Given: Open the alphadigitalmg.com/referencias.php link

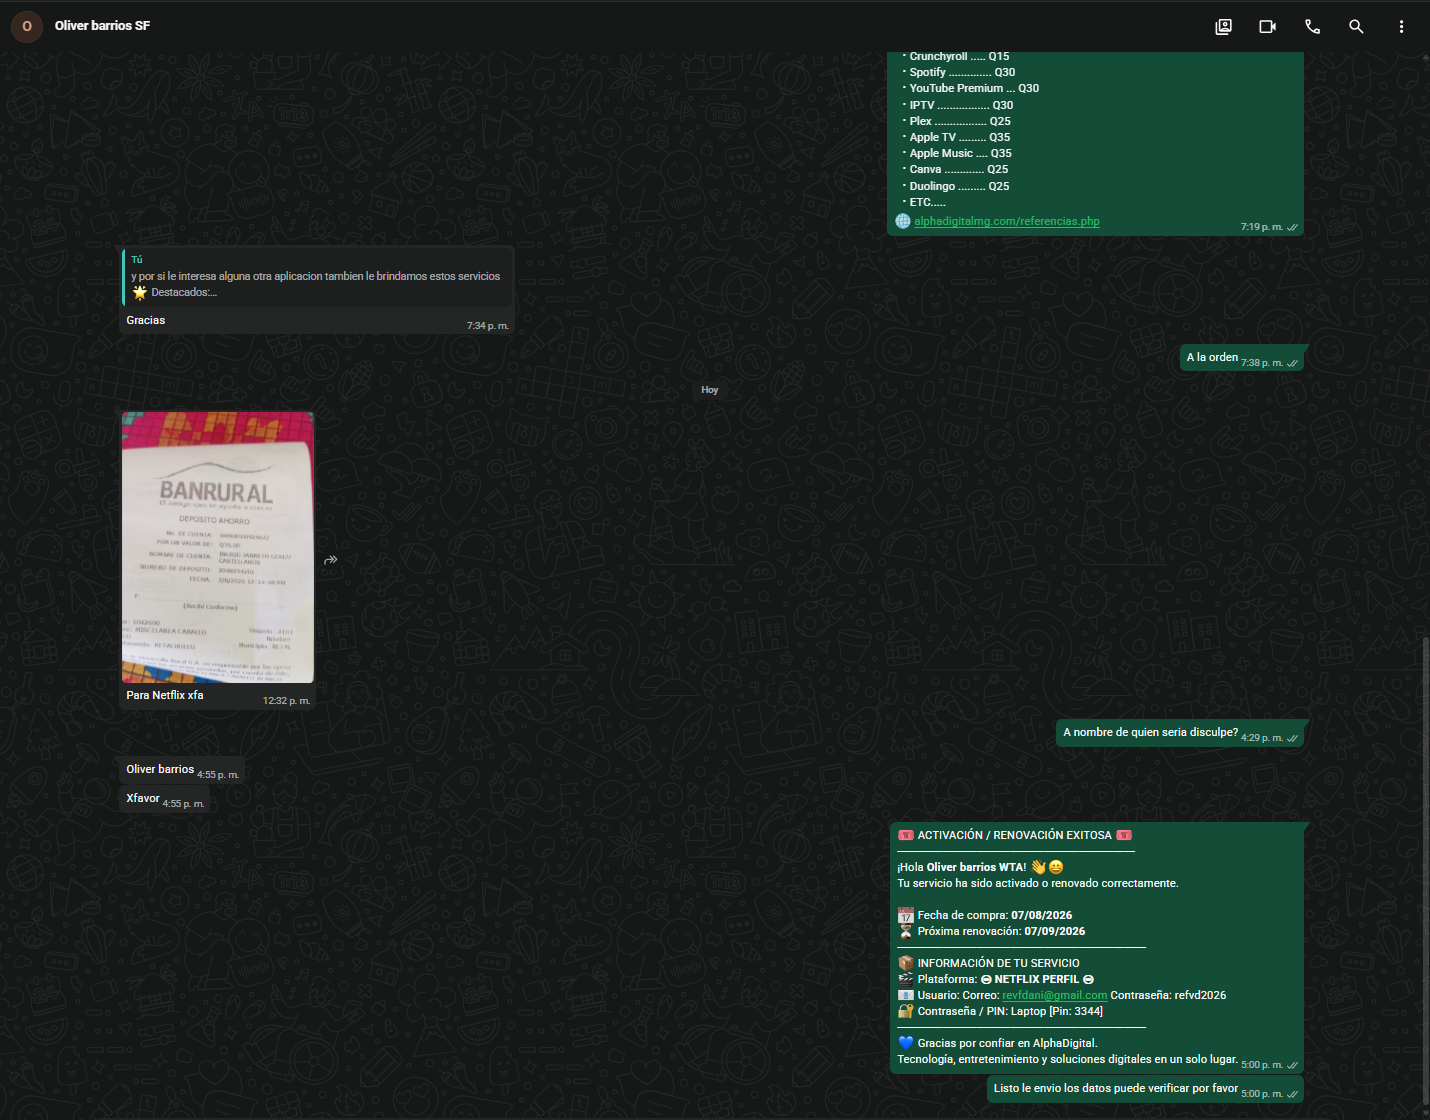Looking at the screenshot, I should pos(1006,221).
